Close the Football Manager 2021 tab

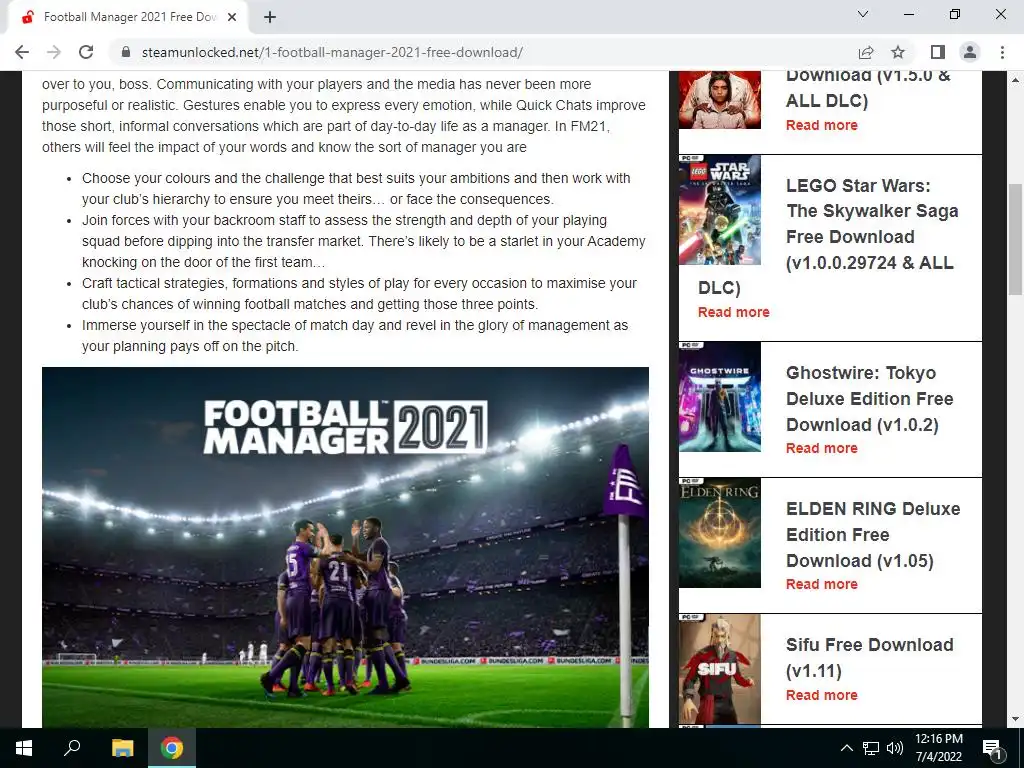232,18
